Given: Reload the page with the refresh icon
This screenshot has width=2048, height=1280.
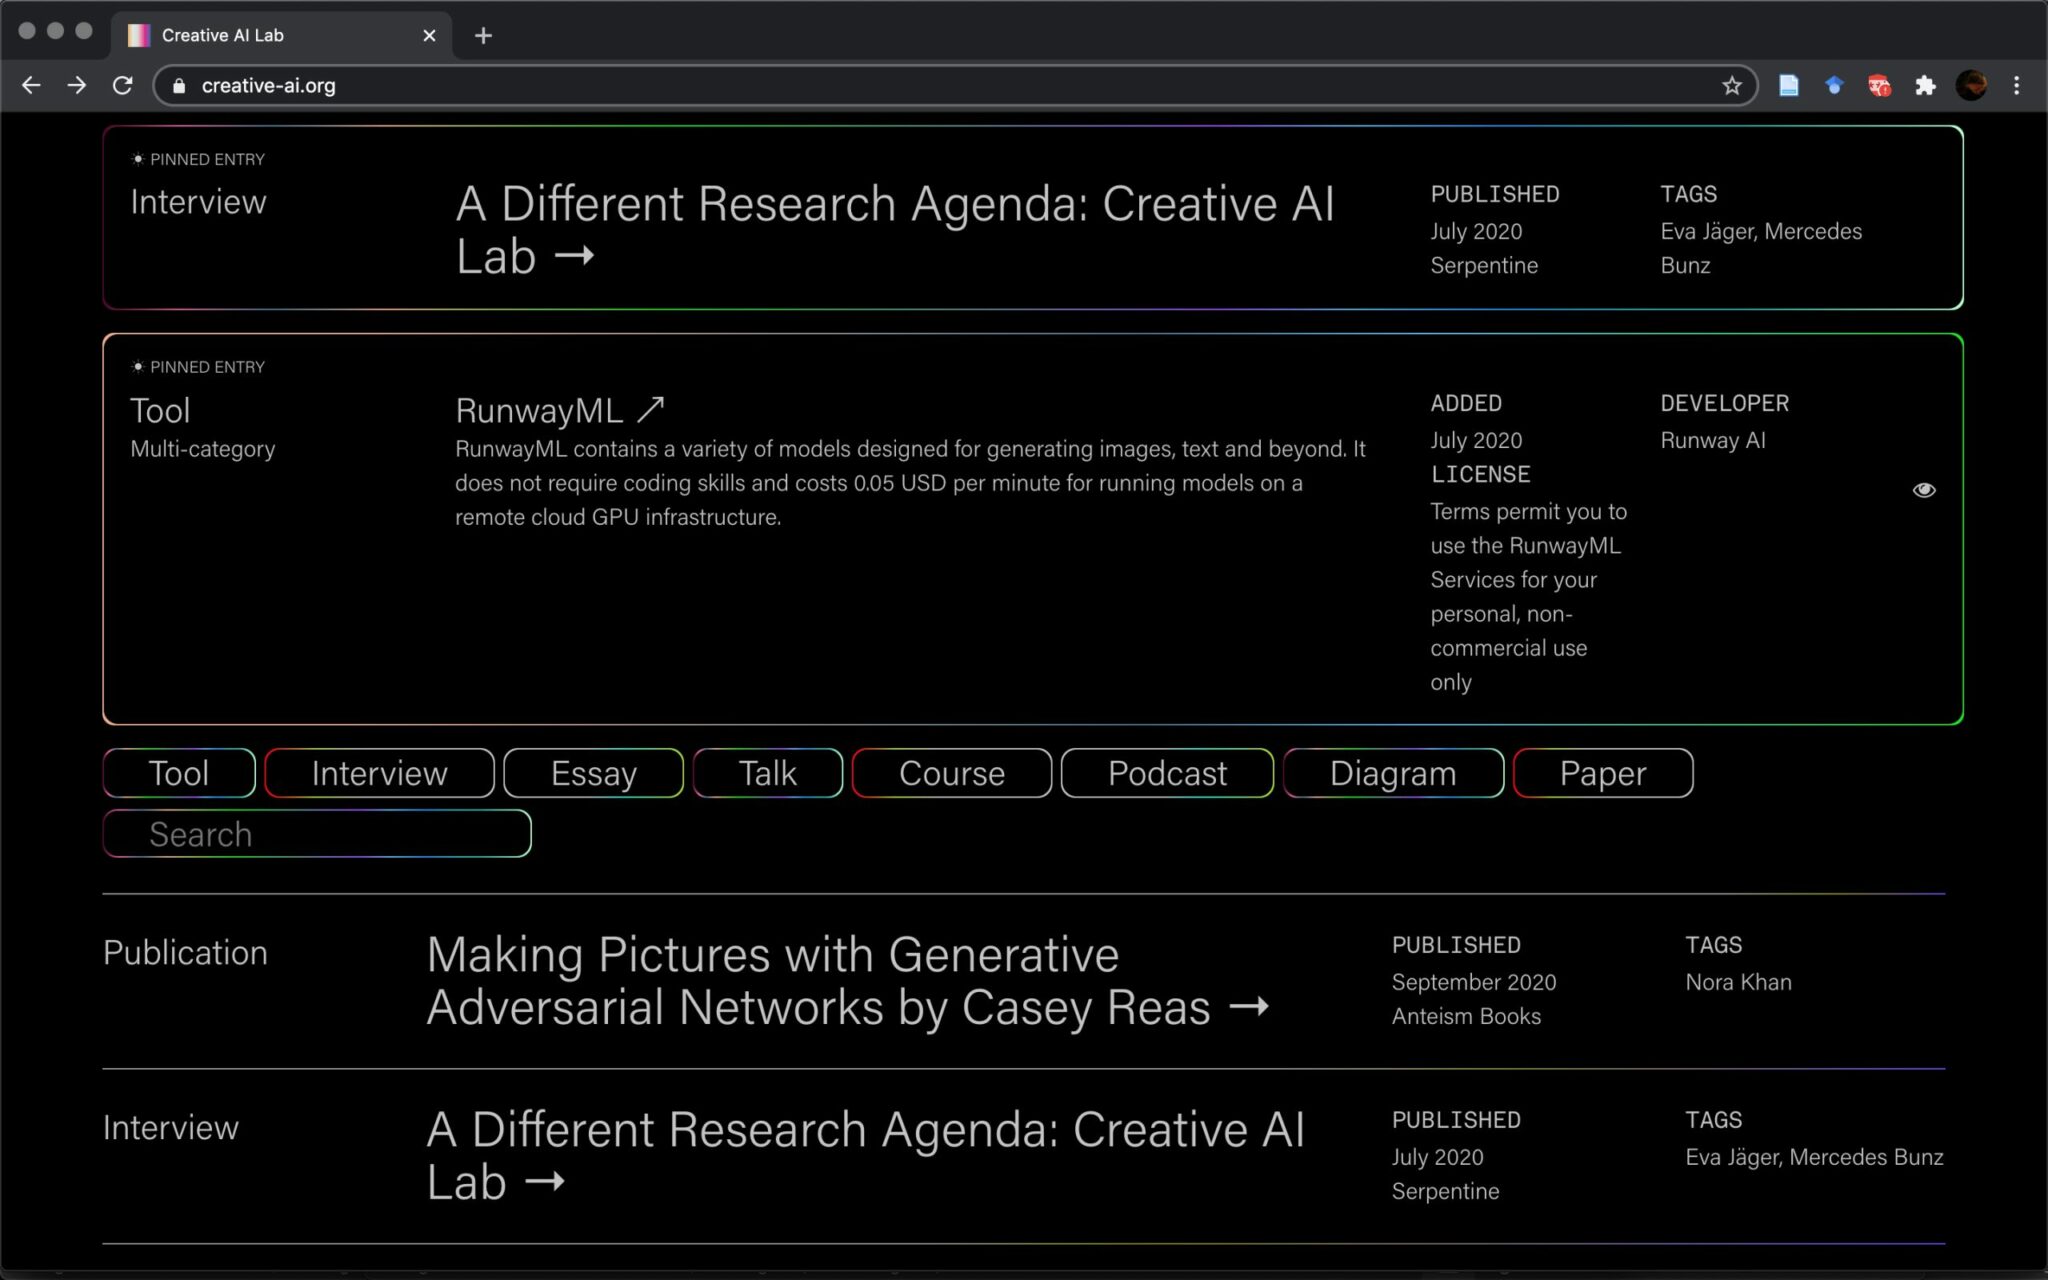Looking at the screenshot, I should click(123, 85).
